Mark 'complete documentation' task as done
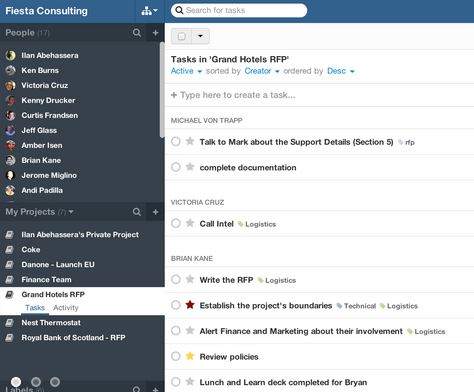The width and height of the screenshot is (474, 392). [176, 167]
